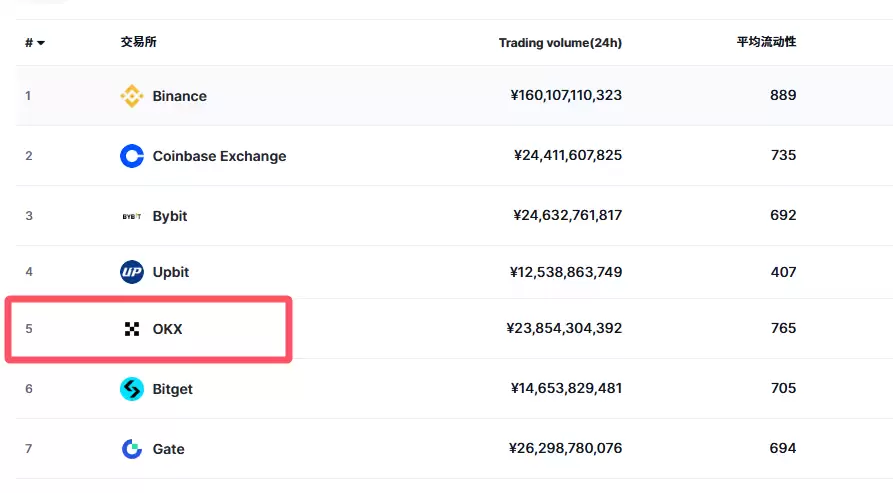893x493 pixels.
Task: Select the OKX exchange name
Action: [x=167, y=329]
